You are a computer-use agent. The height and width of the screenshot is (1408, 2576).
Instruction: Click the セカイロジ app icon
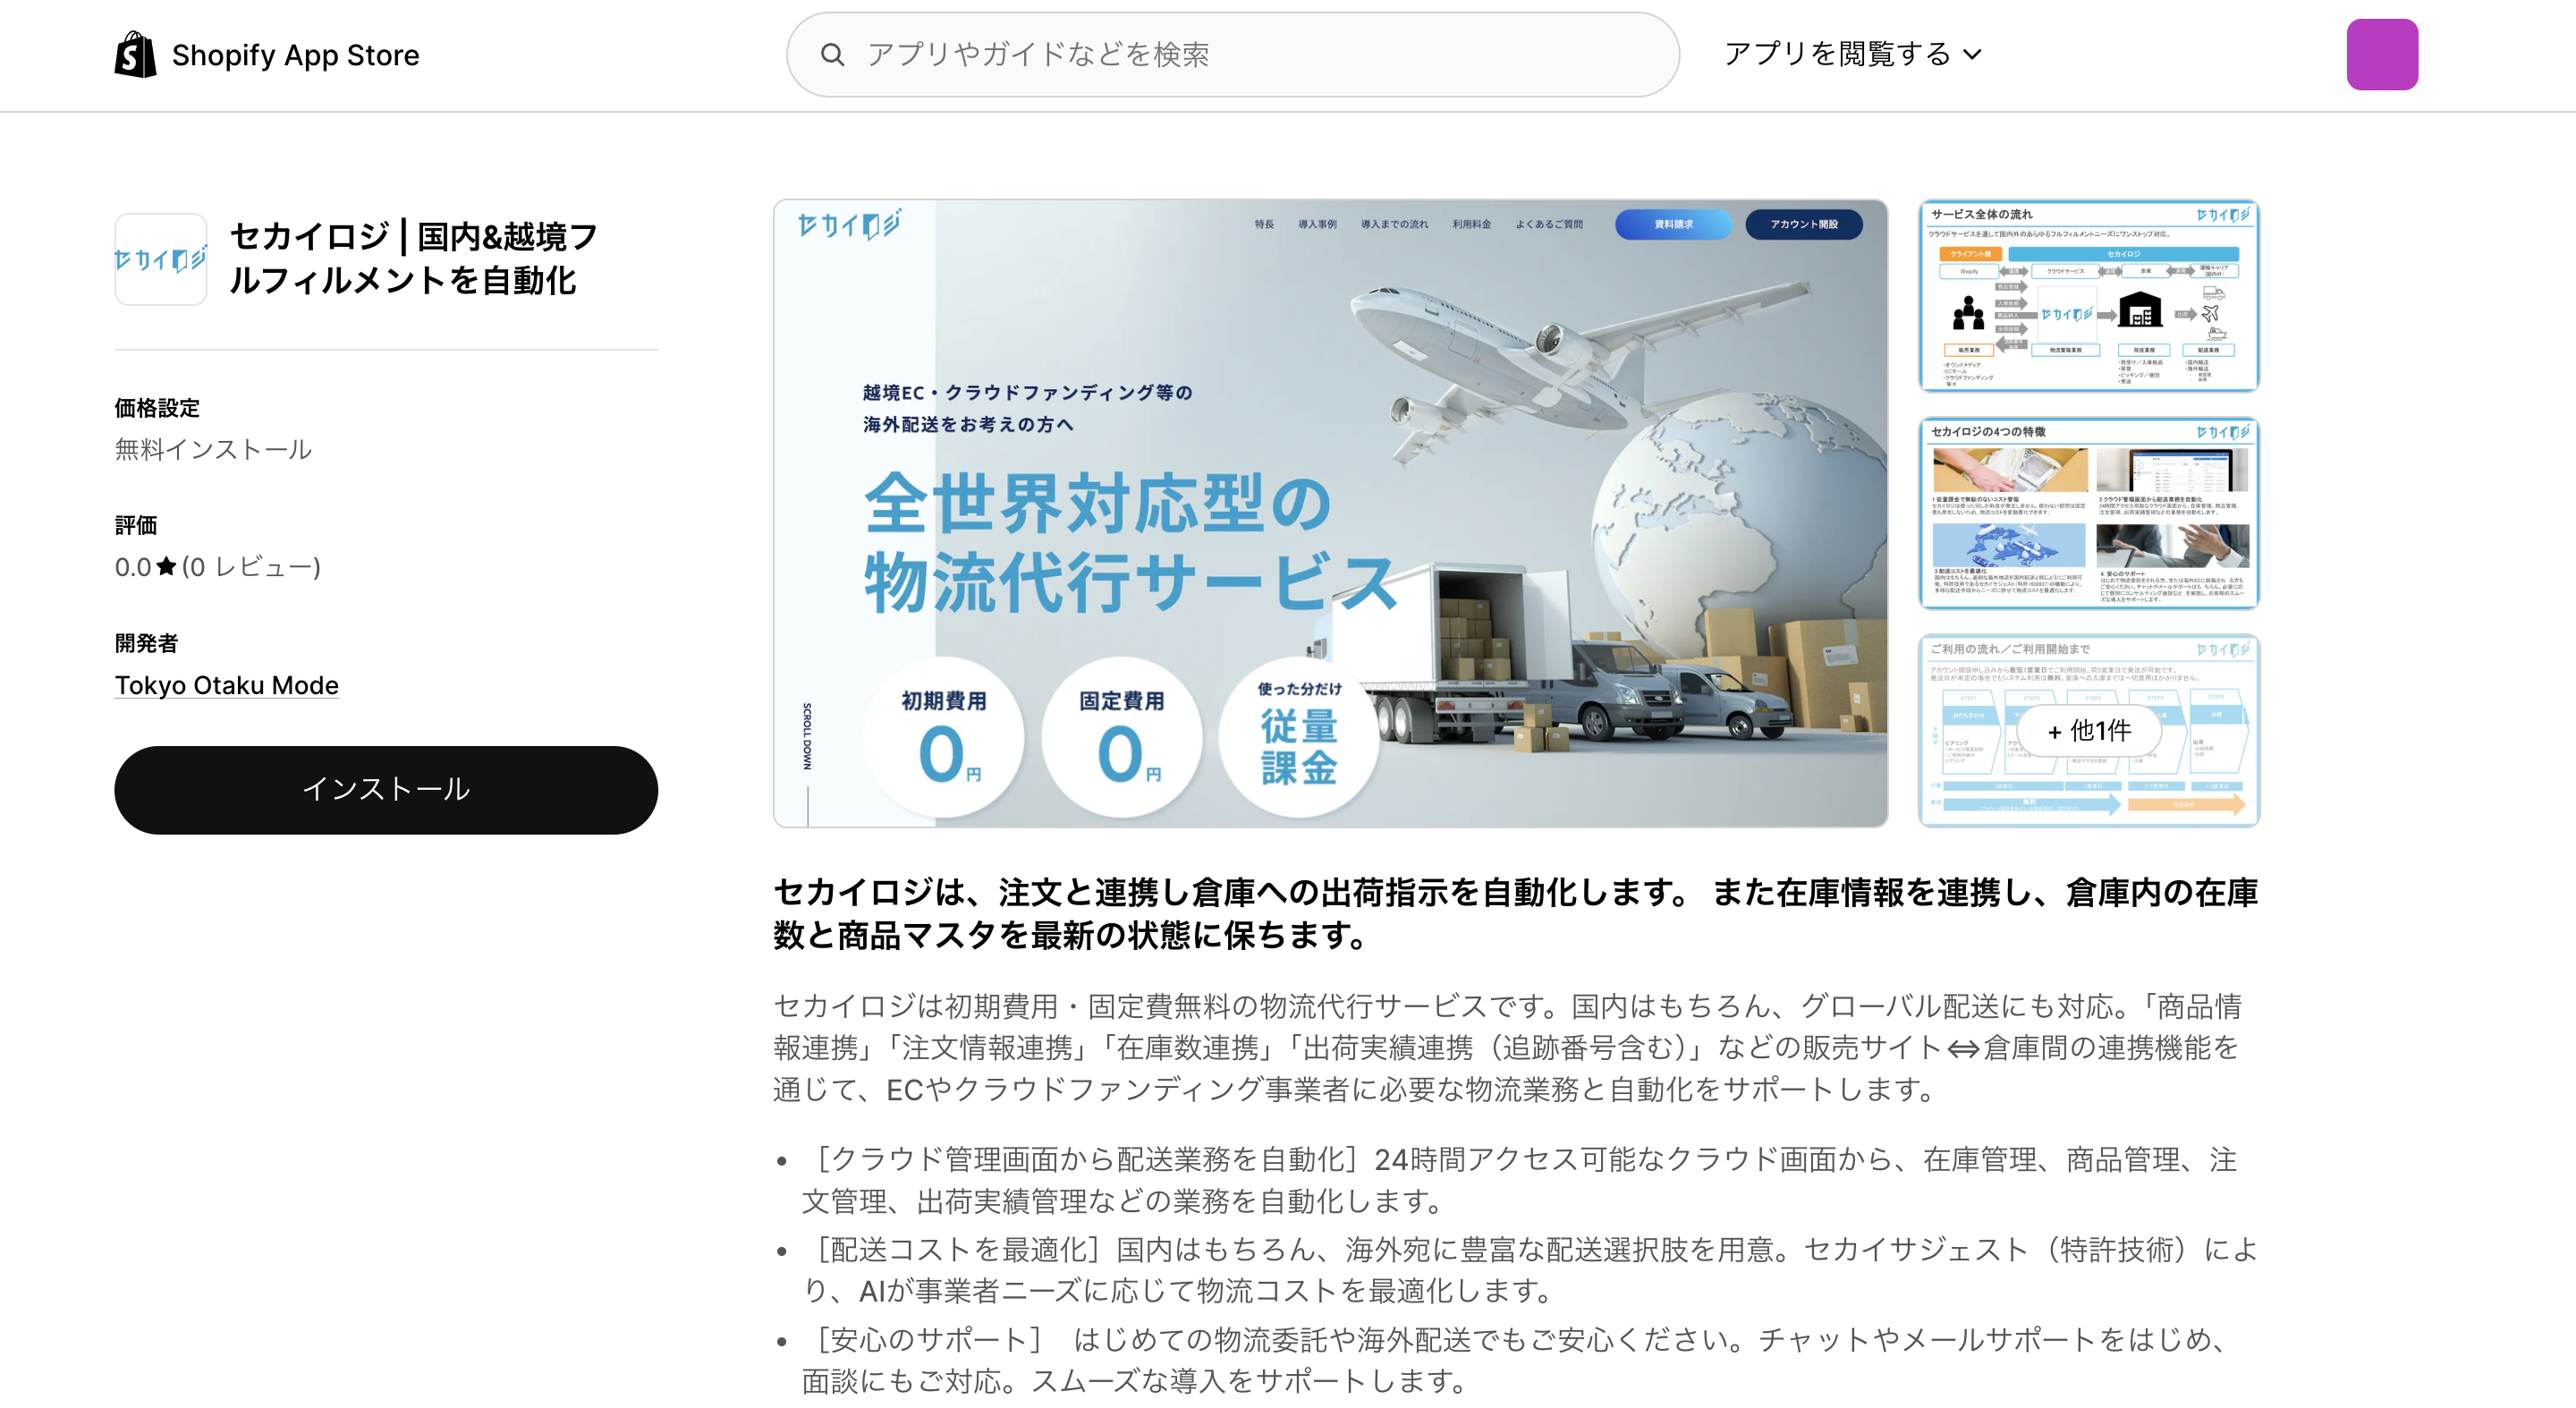pos(160,259)
